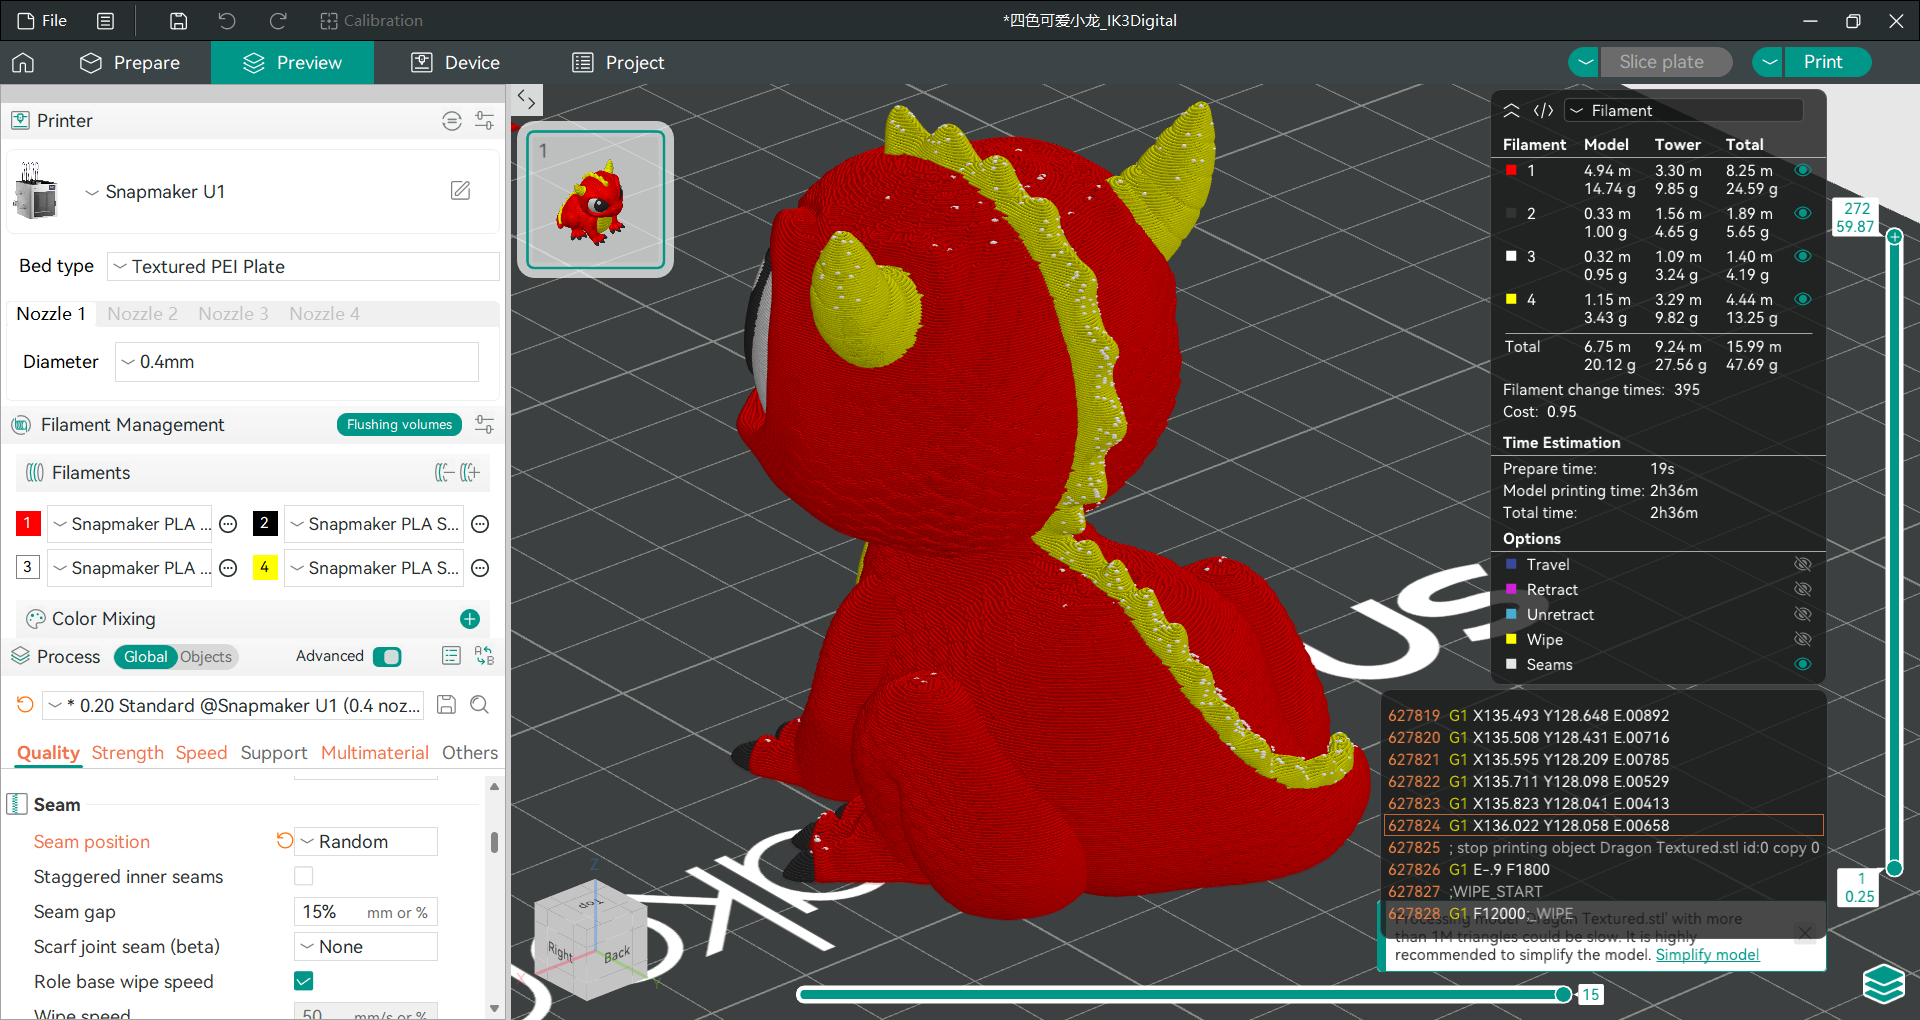This screenshot has height=1020, width=1920.
Task: Remove a filament slot
Action: click(x=444, y=473)
